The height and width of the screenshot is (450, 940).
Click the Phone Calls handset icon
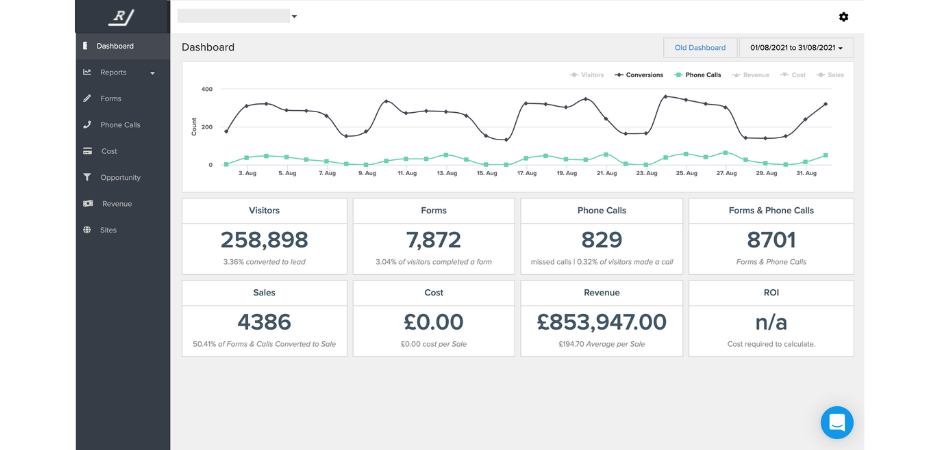point(87,125)
